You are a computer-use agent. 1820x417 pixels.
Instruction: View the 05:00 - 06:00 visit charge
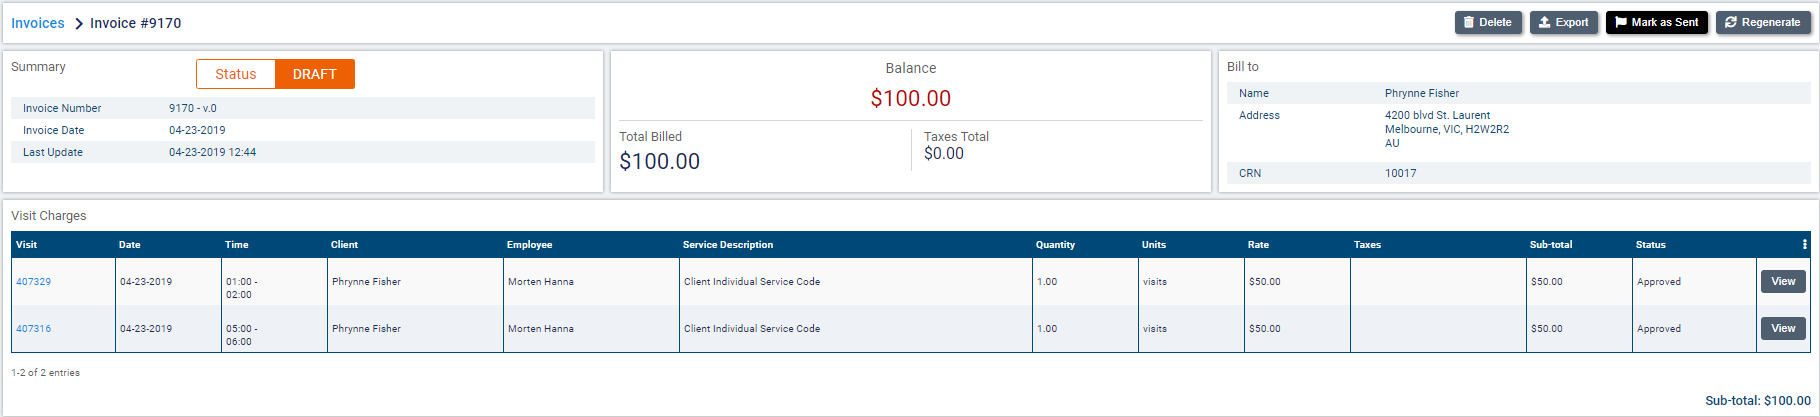tap(1783, 329)
